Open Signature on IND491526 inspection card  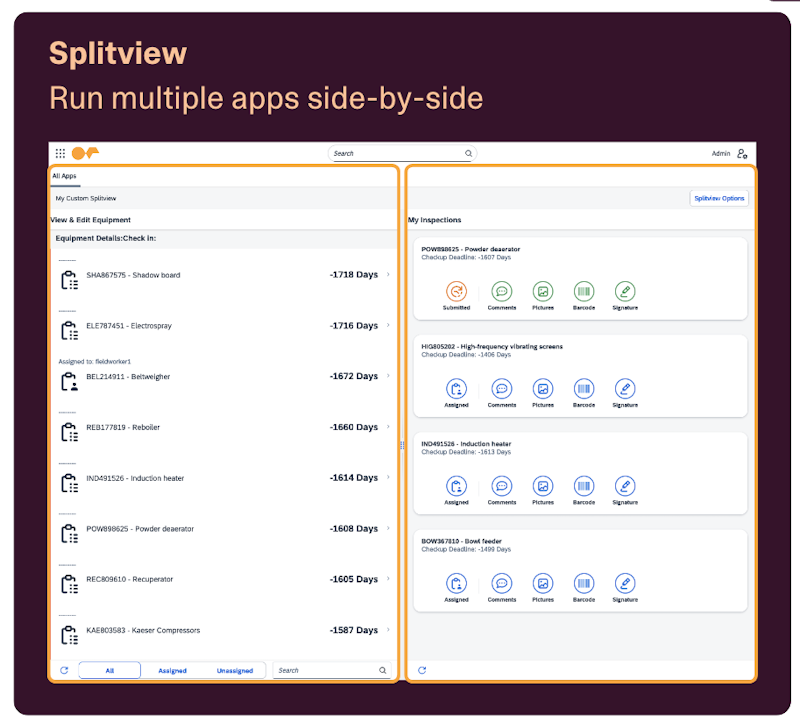[x=625, y=486]
